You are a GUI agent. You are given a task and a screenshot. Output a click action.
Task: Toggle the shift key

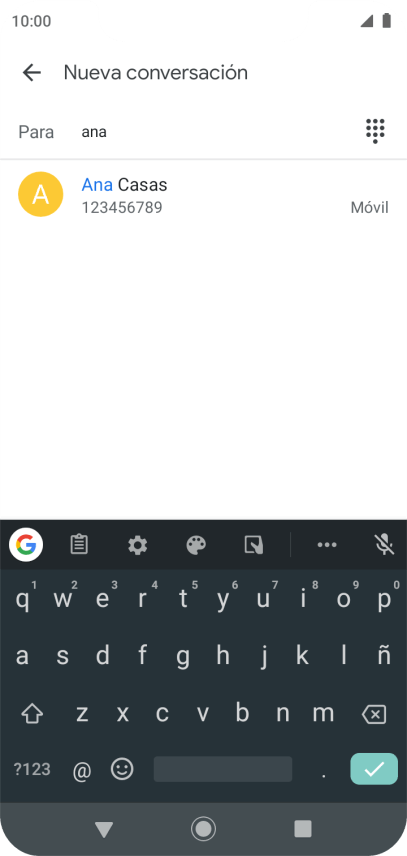32,714
